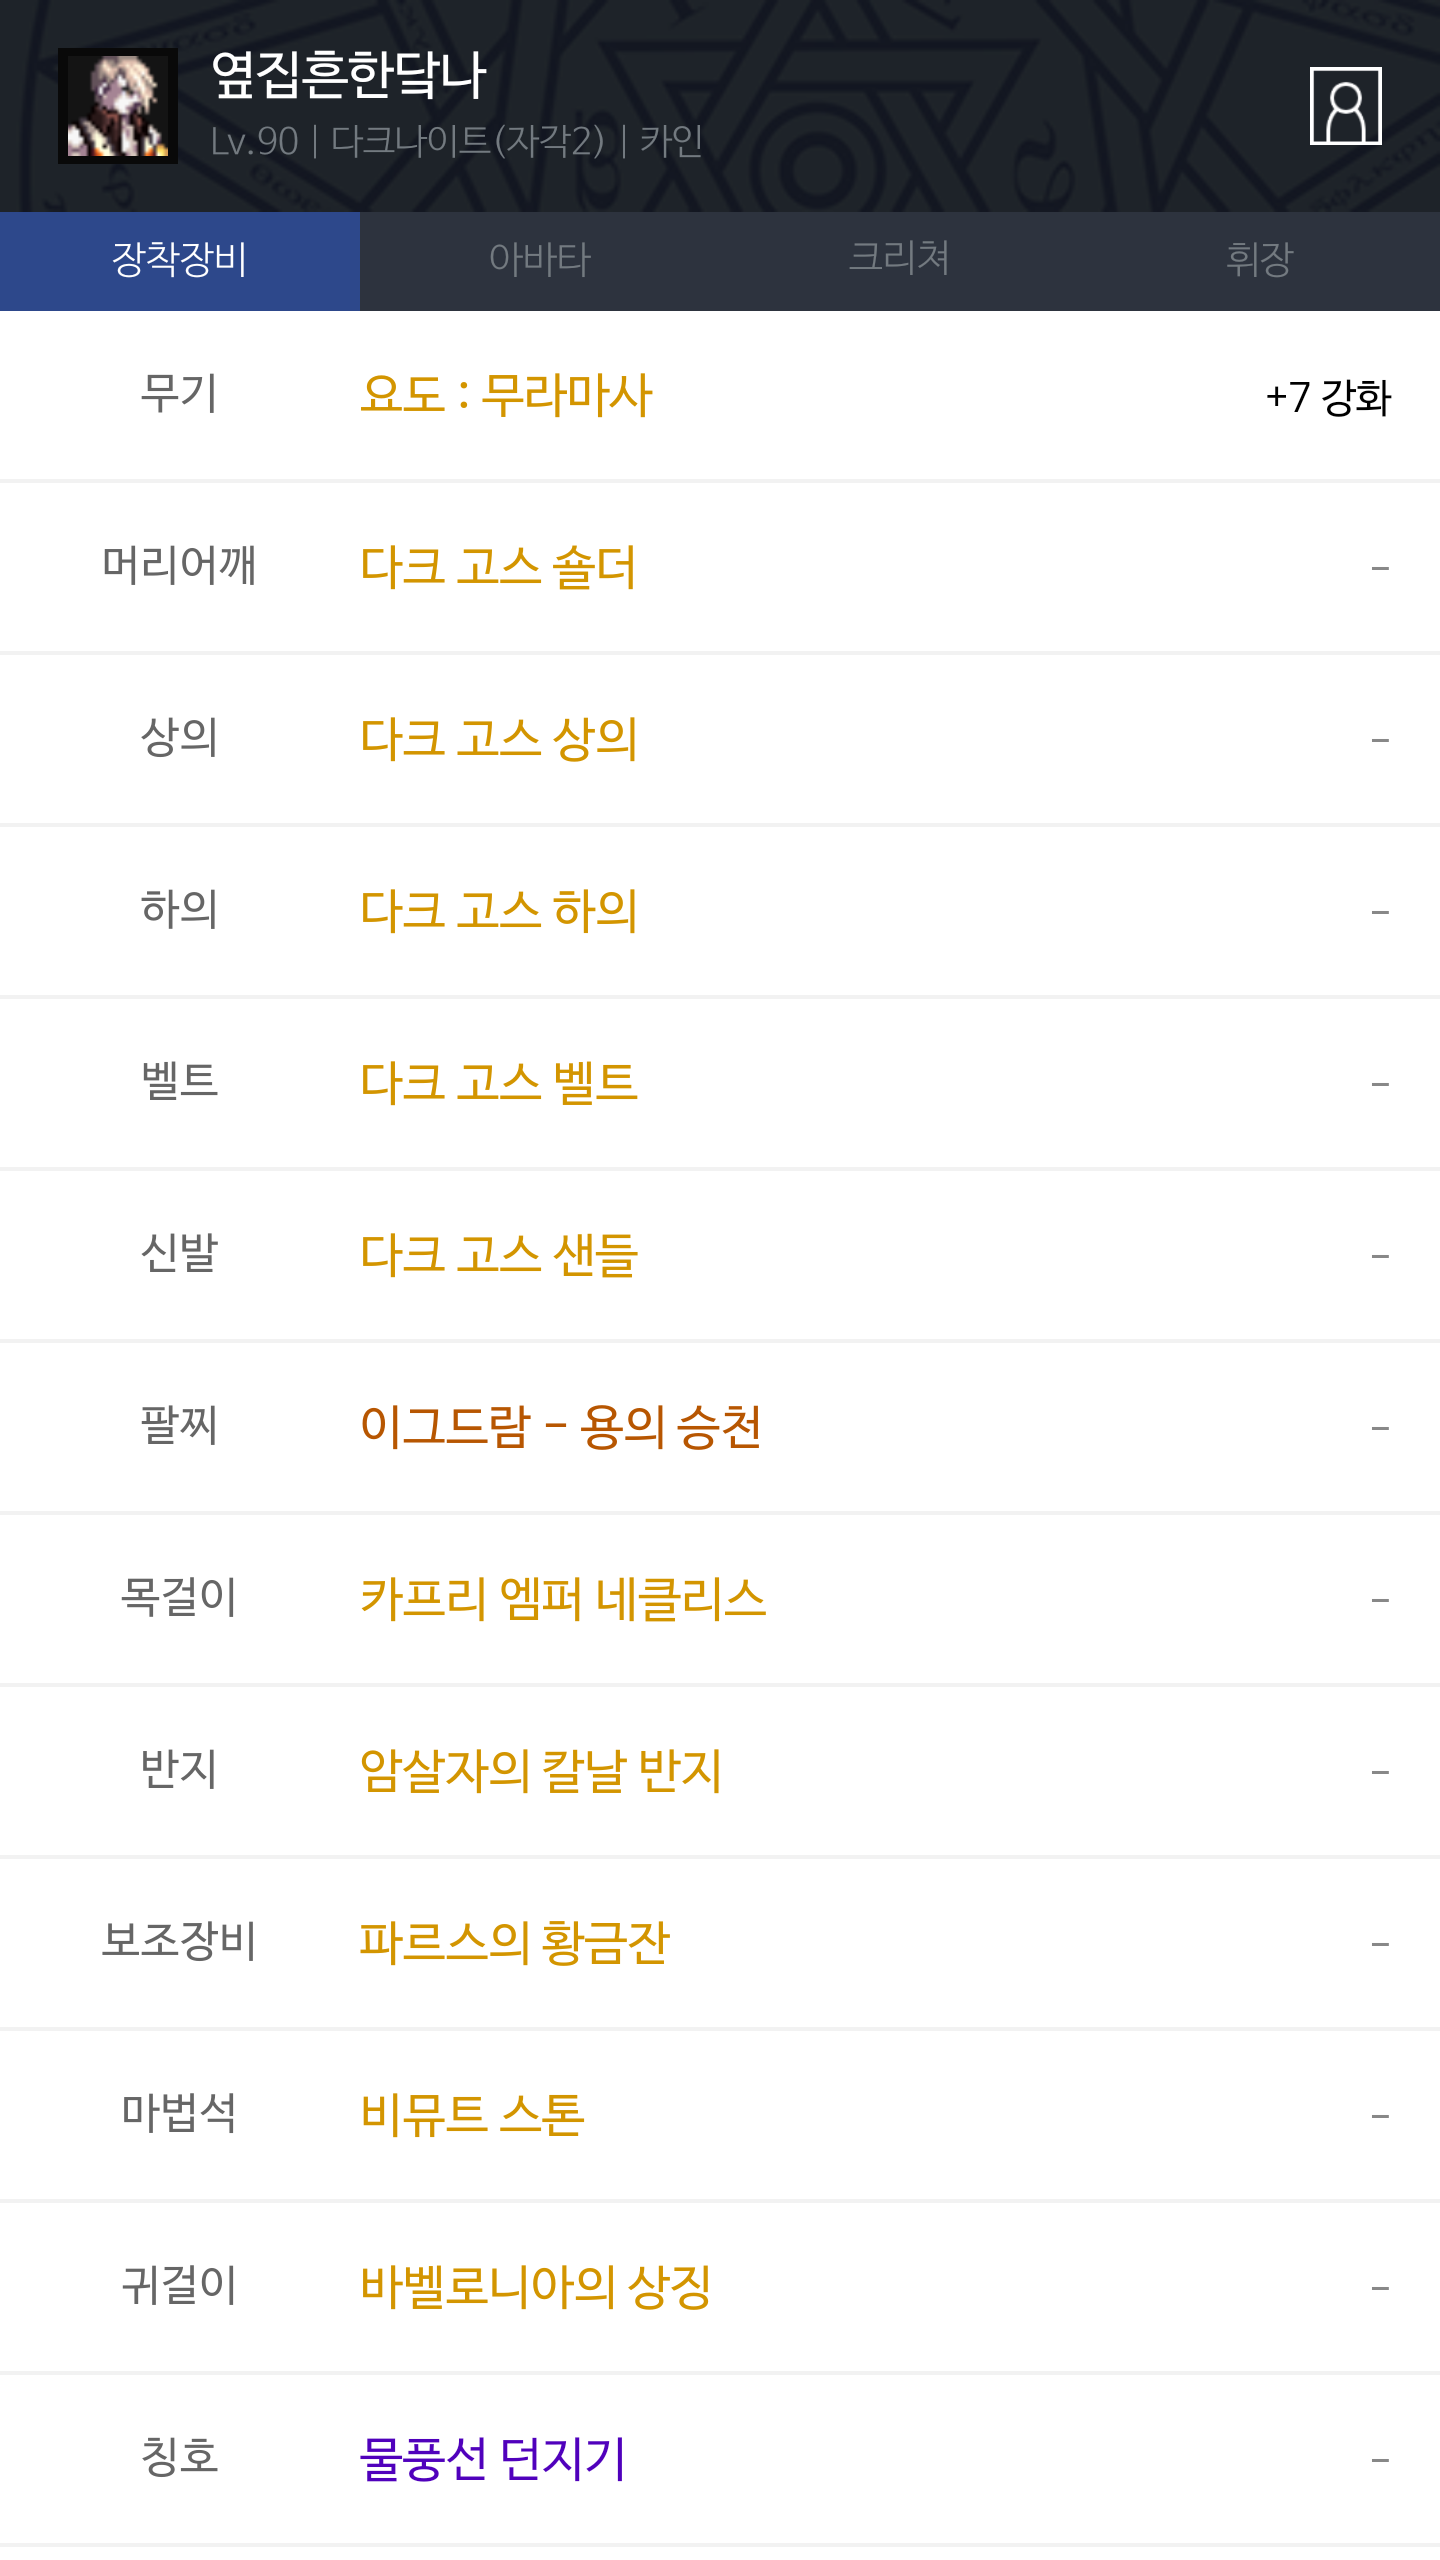Click the character name 옆집흔한닼나
The width and height of the screenshot is (1440, 2560).
coord(348,76)
